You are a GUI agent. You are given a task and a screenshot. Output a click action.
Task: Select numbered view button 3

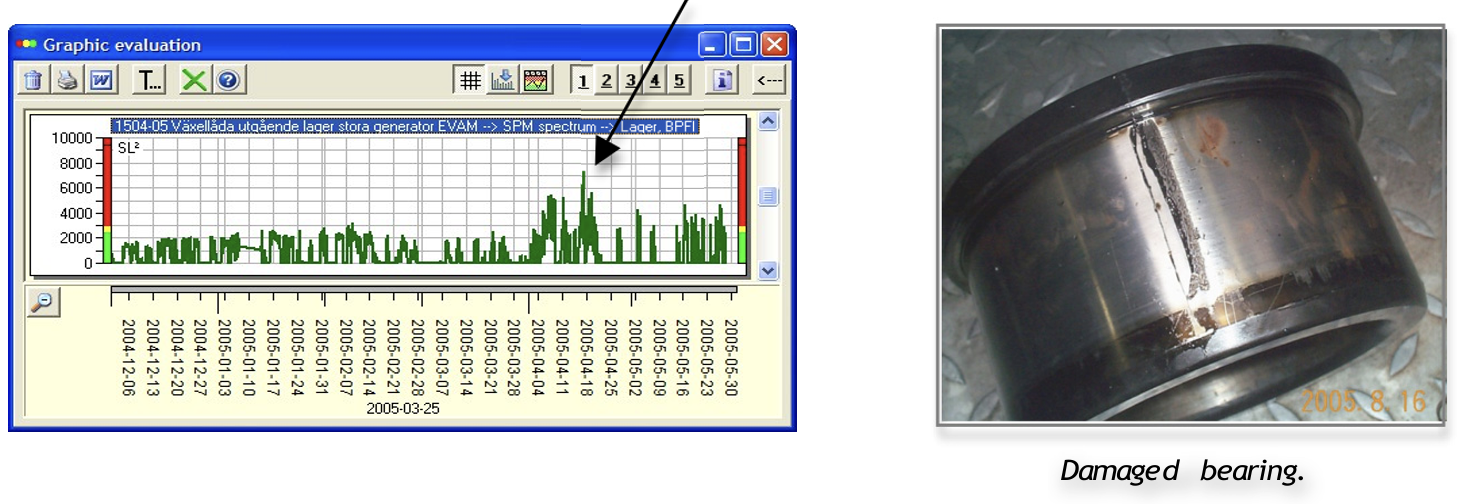click(631, 80)
